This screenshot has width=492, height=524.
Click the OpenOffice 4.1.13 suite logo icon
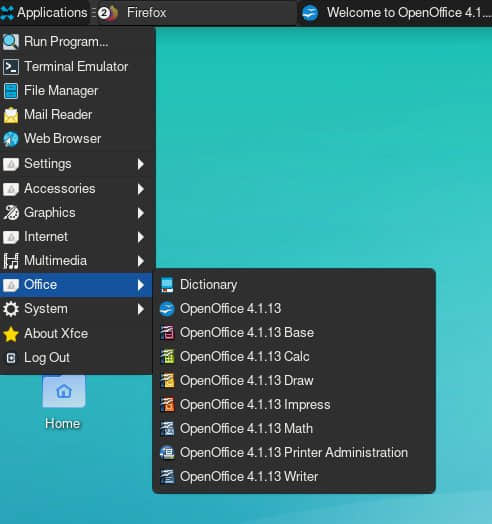click(167, 309)
